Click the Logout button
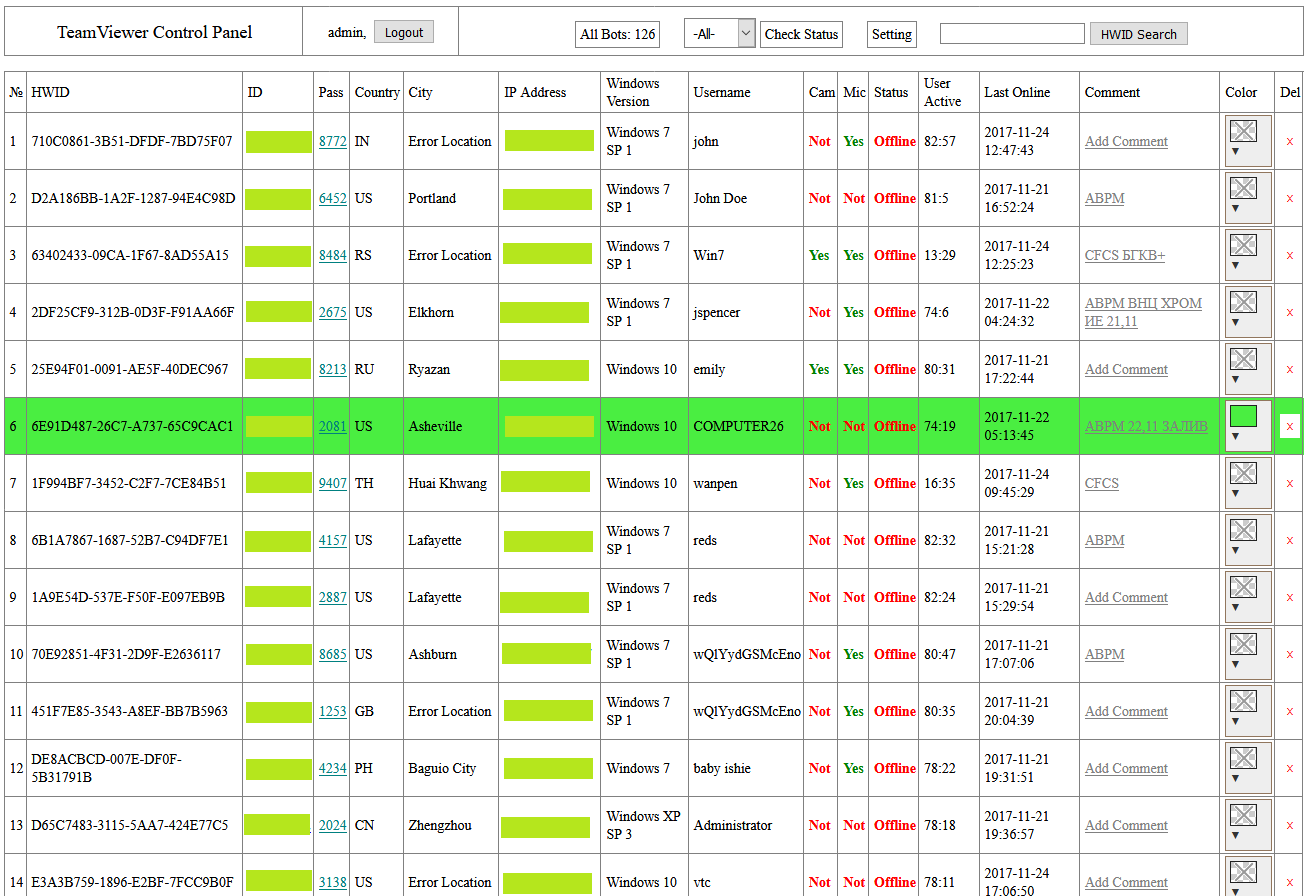The image size is (1310, 896). pyautogui.click(x=404, y=32)
